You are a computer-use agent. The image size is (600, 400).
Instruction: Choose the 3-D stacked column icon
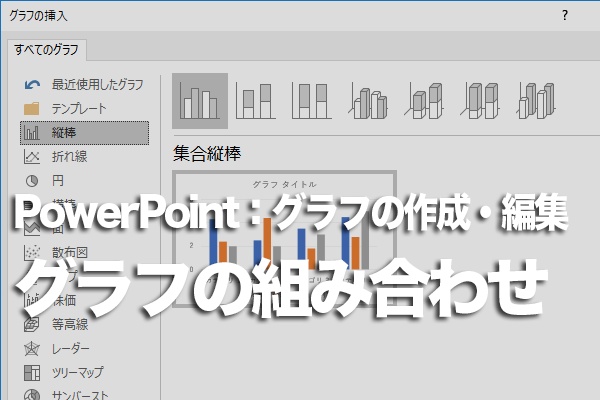click(424, 101)
